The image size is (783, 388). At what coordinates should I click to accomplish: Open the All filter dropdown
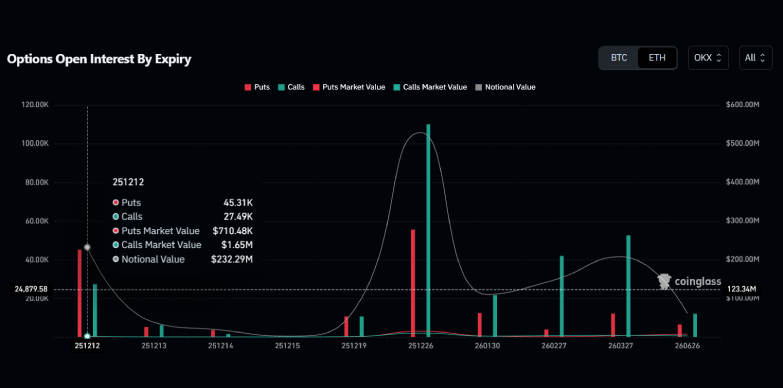755,58
